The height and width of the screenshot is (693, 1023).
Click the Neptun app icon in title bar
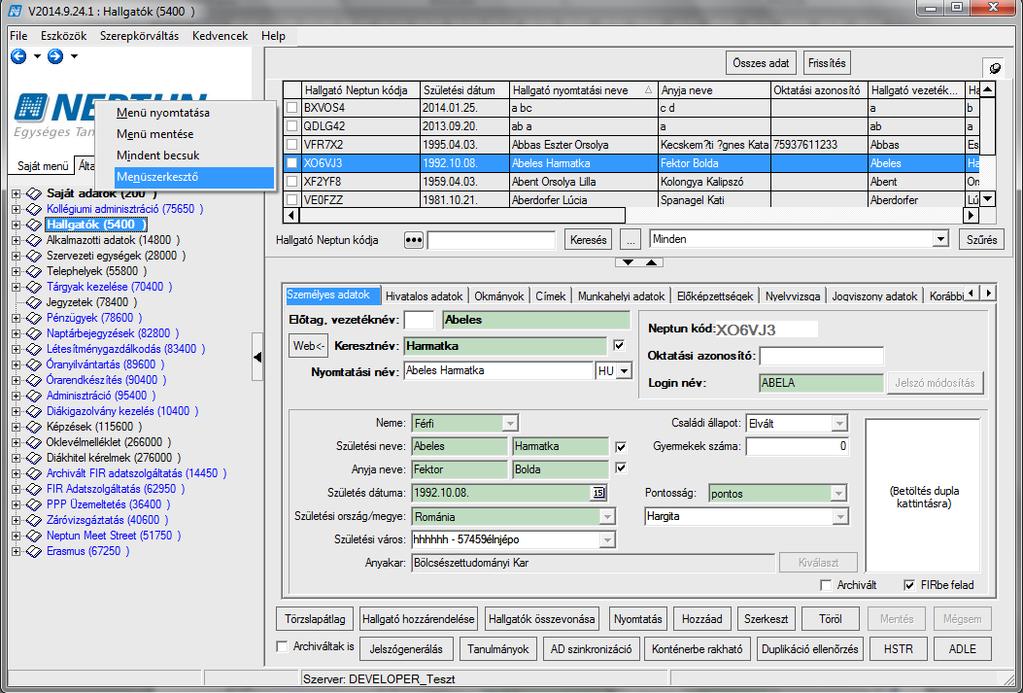(x=14, y=11)
